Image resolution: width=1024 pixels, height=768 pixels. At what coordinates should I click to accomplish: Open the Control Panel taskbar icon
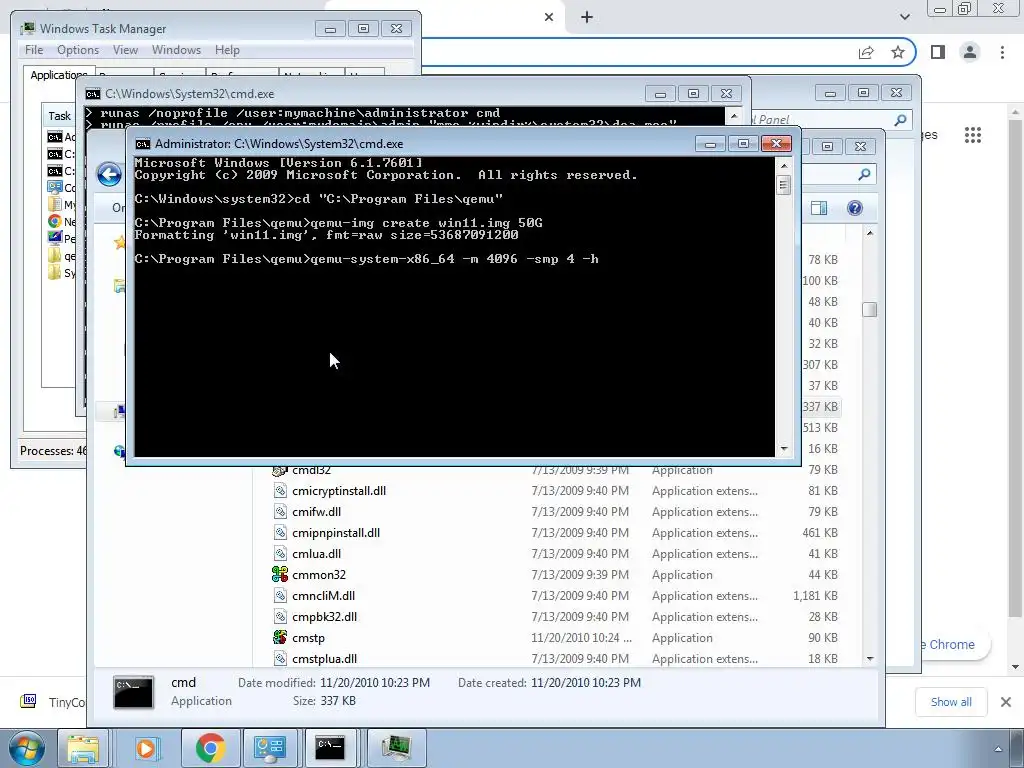point(270,748)
